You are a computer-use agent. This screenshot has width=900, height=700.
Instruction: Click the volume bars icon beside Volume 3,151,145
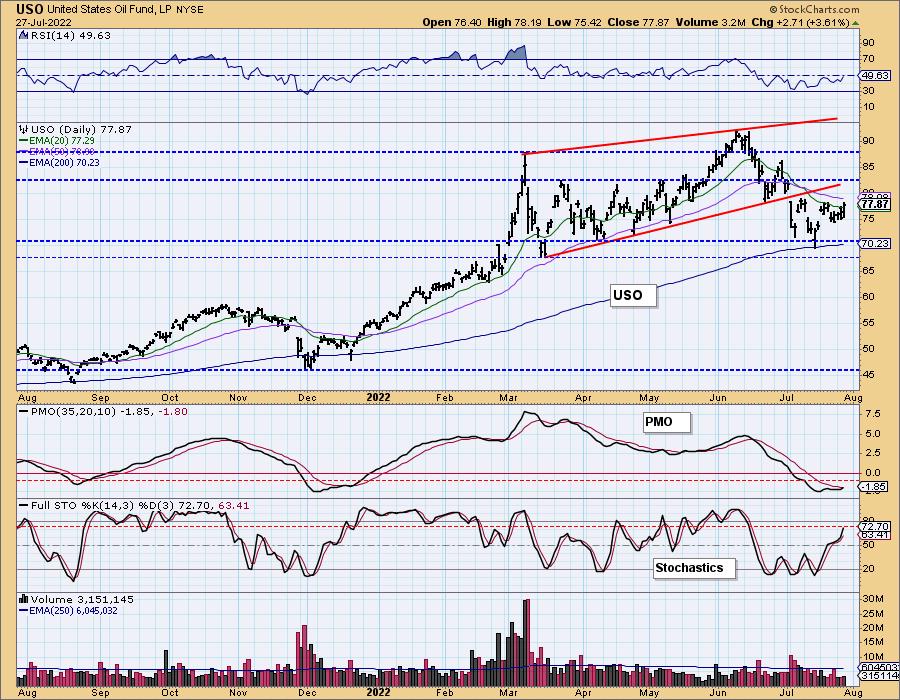(x=24, y=599)
